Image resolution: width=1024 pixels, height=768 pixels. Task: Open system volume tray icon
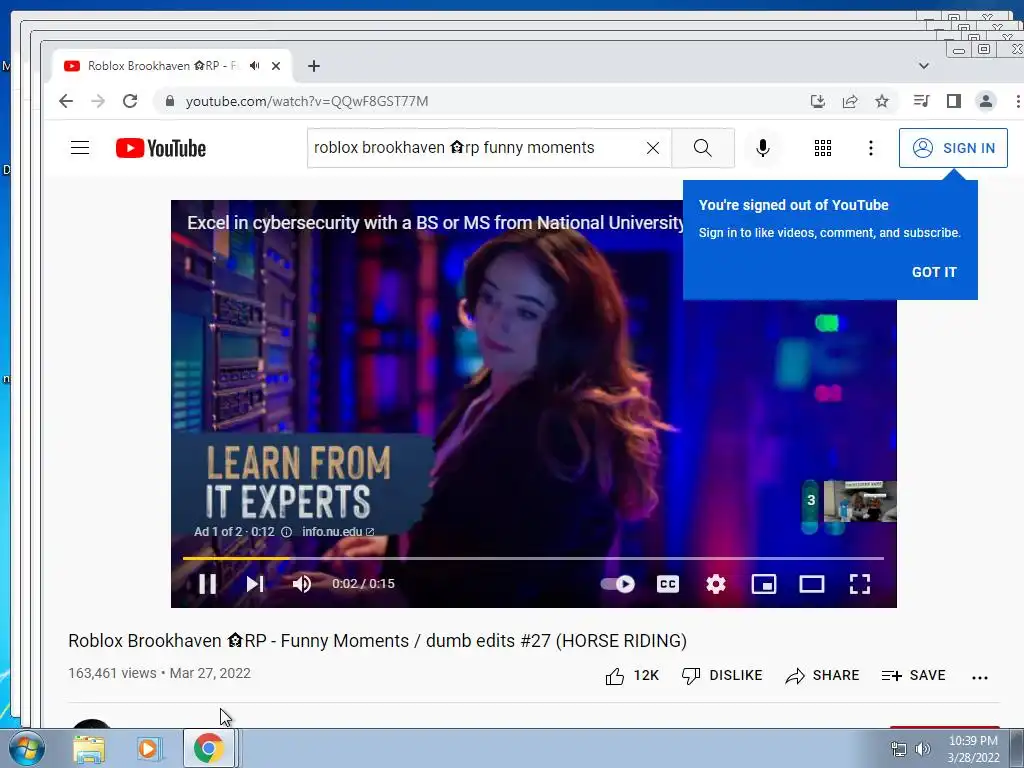point(923,749)
